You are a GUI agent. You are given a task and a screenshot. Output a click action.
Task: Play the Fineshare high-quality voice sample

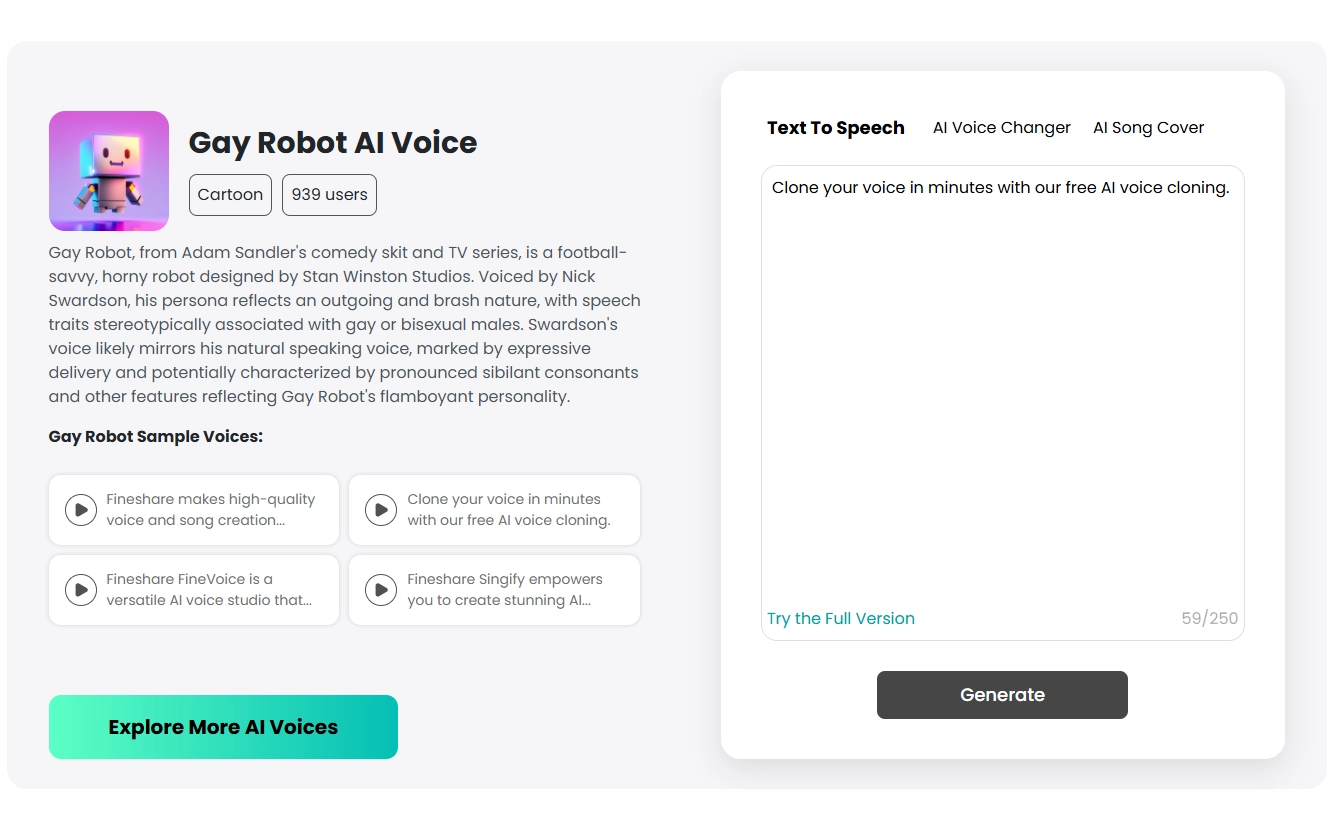tap(81, 510)
